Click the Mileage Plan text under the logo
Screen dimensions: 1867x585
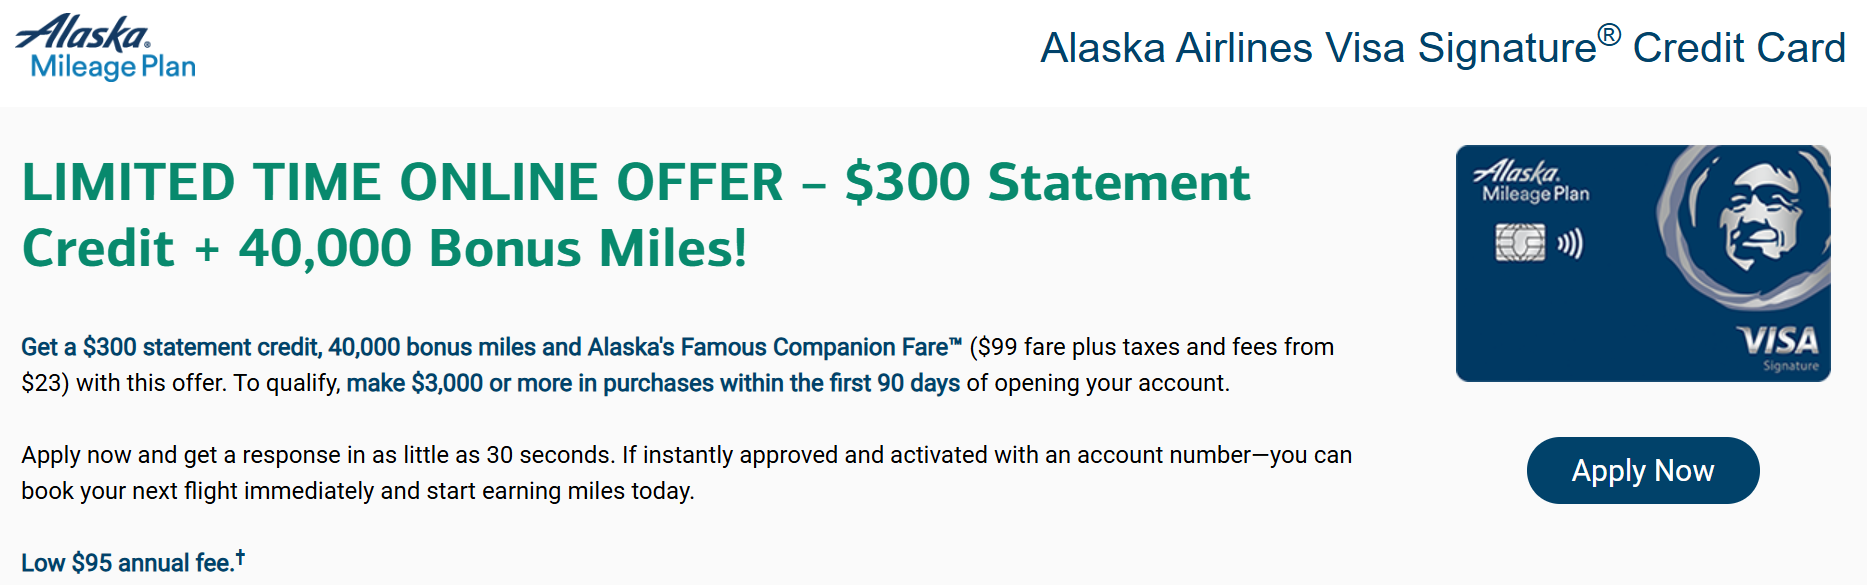pos(113,67)
